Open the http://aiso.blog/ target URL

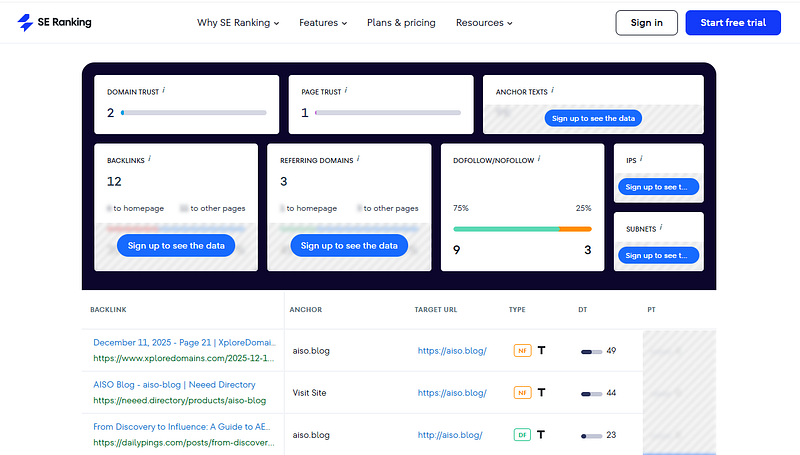450,435
